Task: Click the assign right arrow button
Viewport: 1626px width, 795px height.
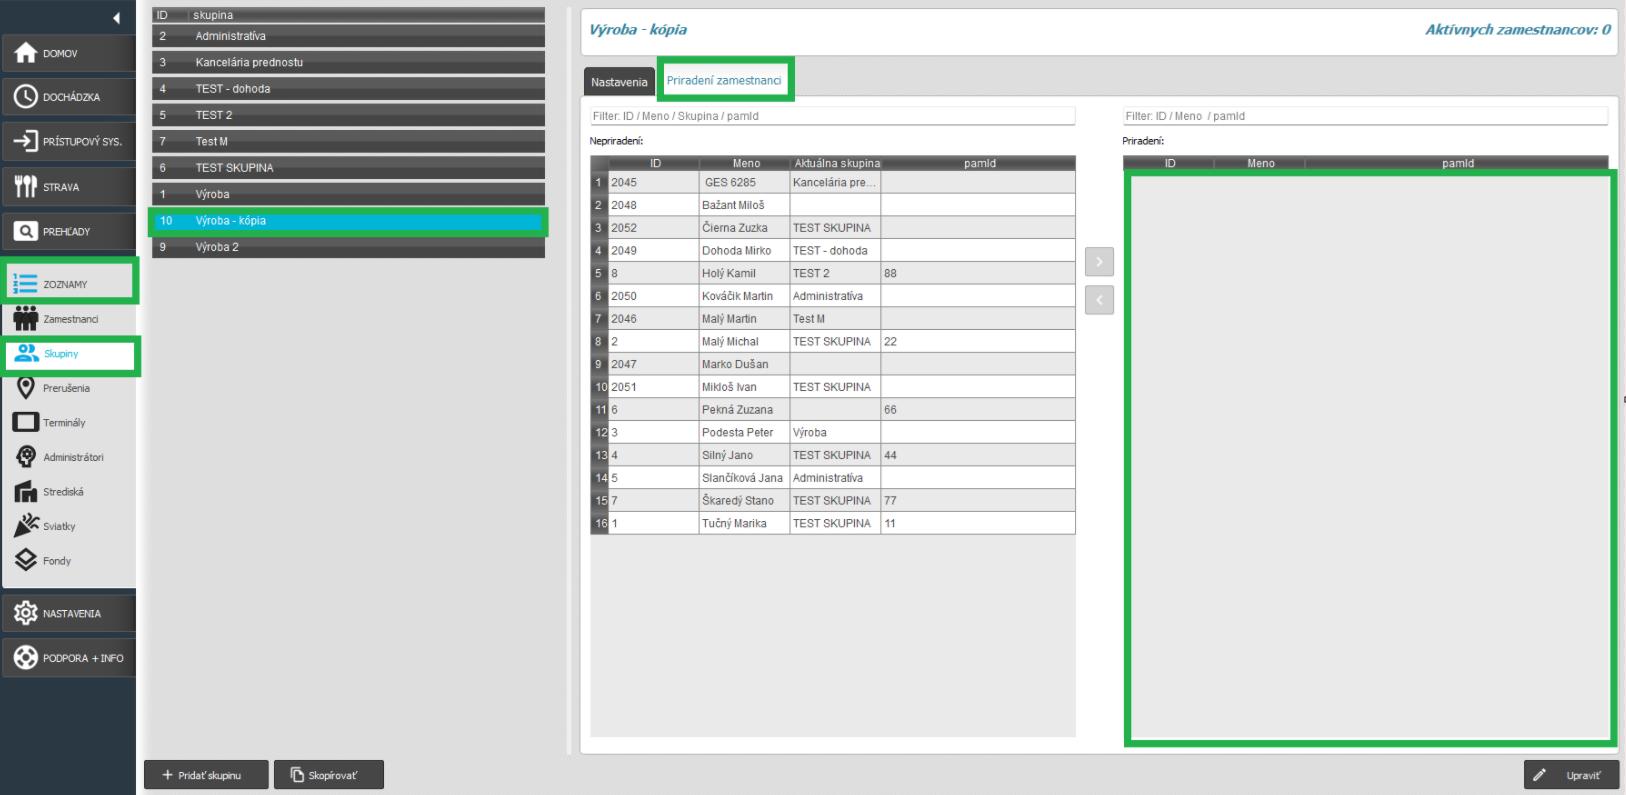Action: click(x=1099, y=262)
